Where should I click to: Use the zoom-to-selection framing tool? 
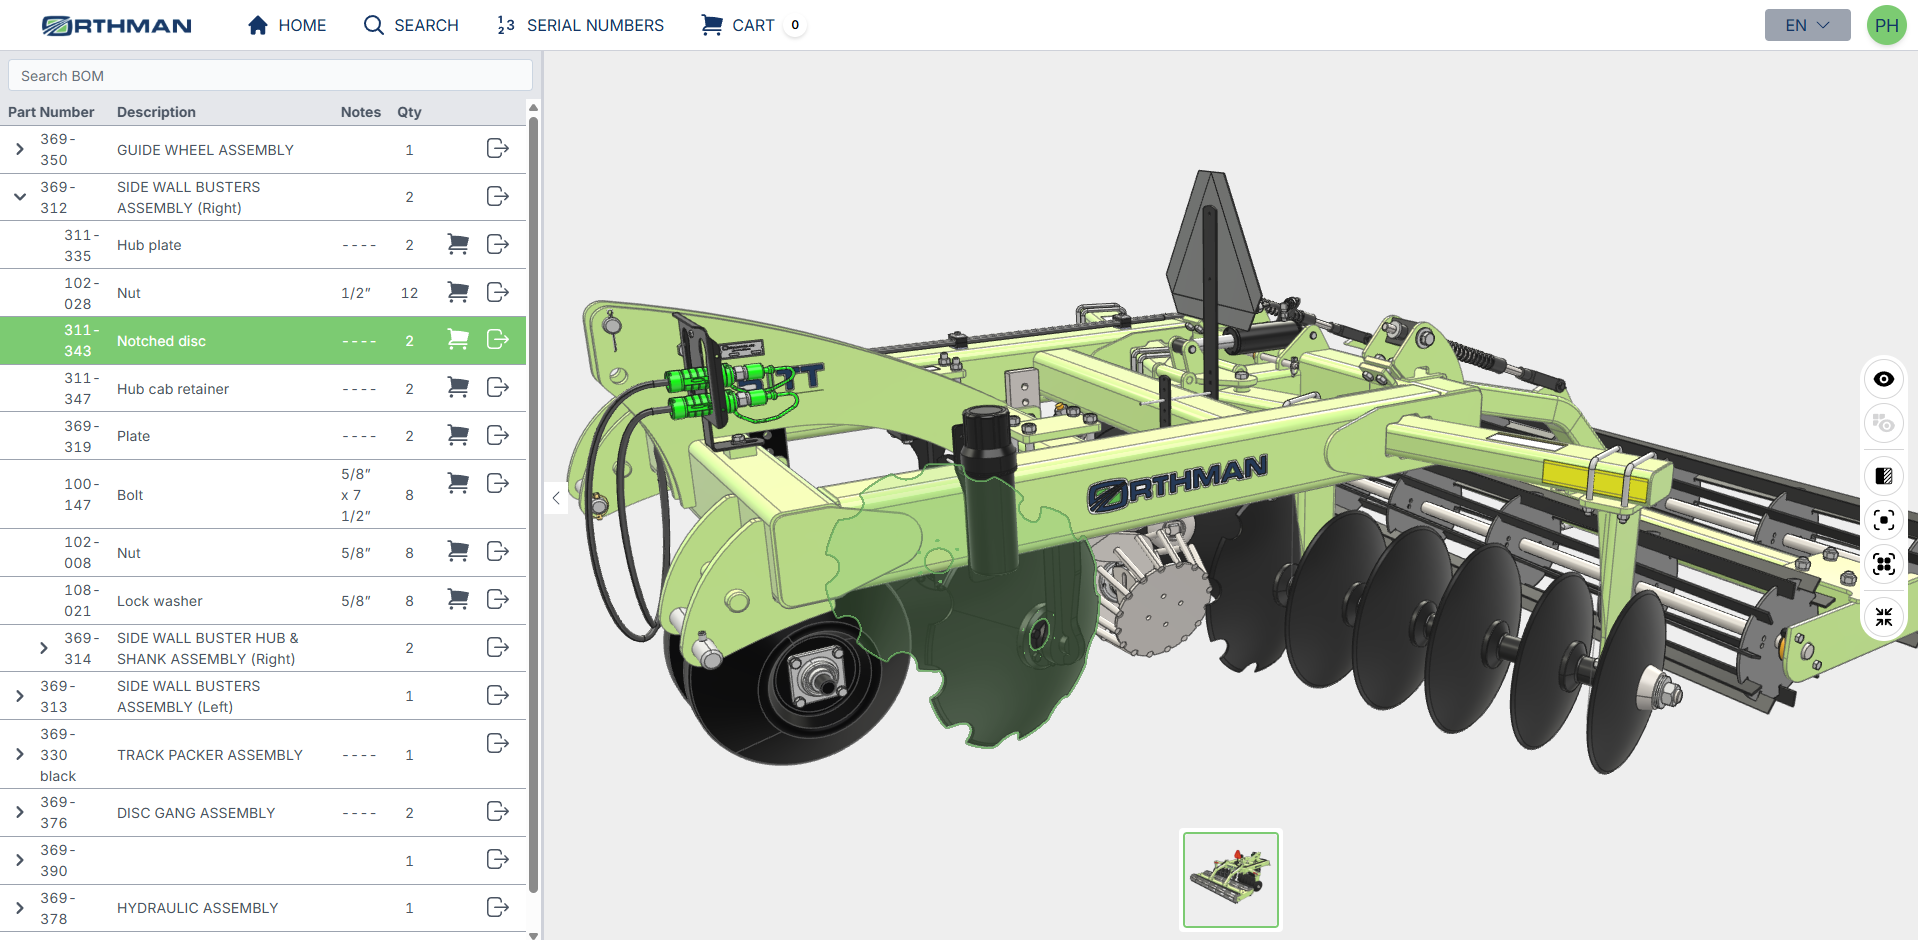click(x=1883, y=564)
